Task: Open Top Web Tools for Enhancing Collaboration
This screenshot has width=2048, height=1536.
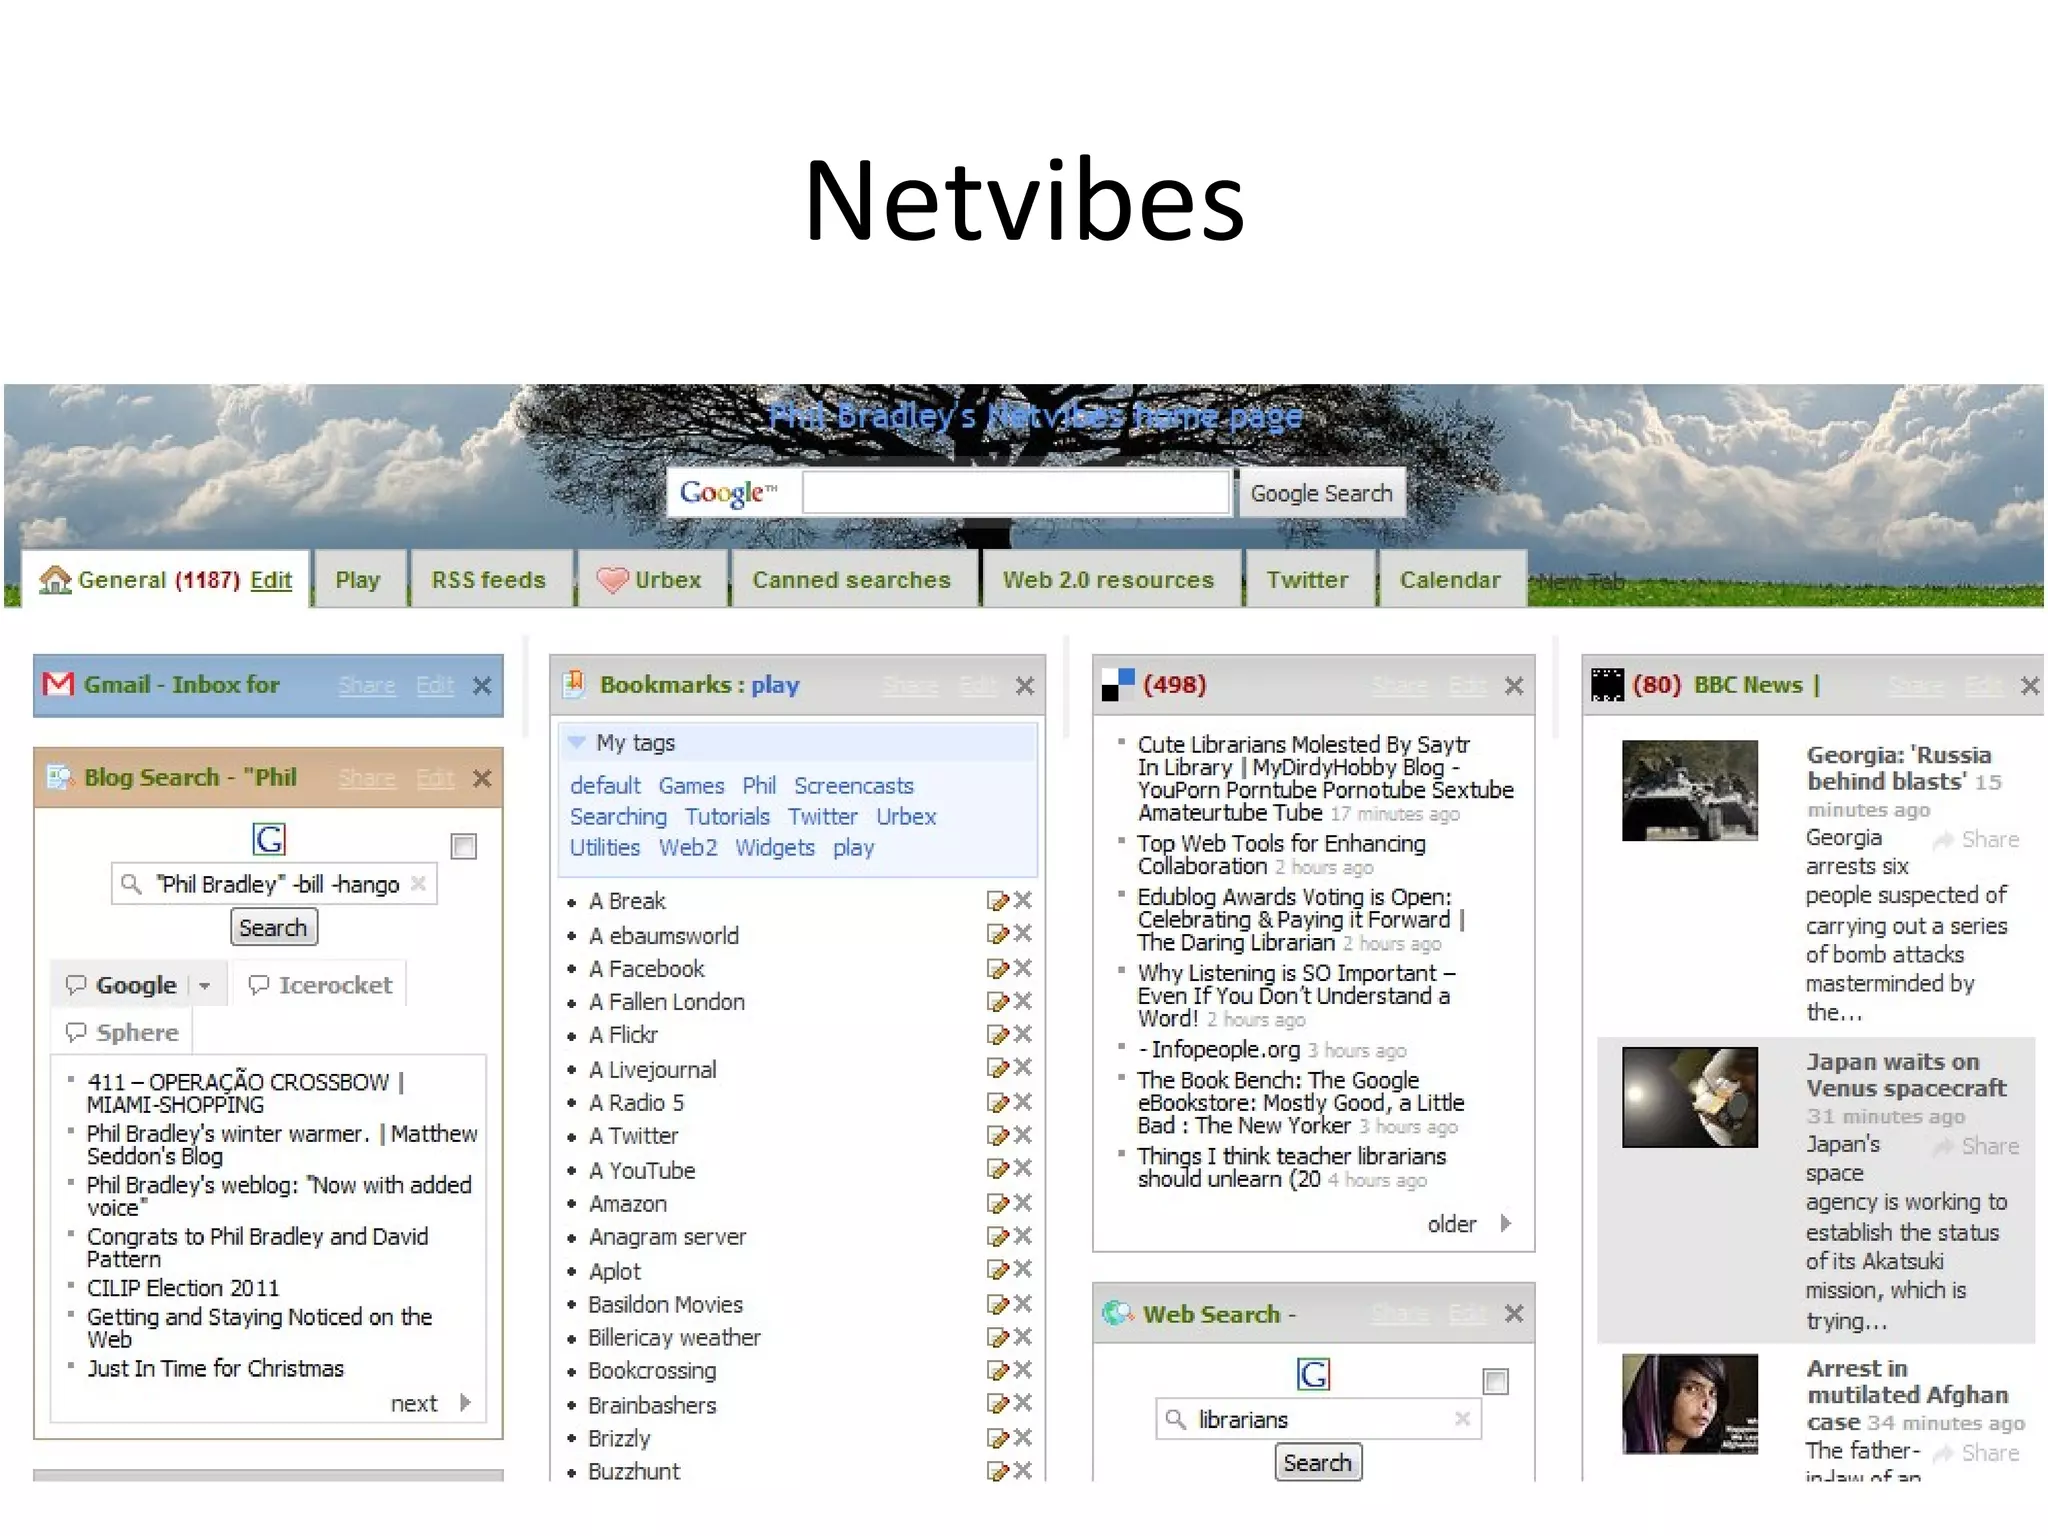Action: tap(1281, 855)
